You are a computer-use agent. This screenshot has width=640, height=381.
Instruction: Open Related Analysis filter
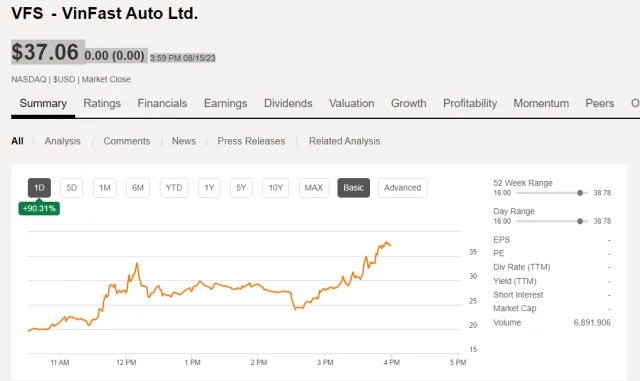coord(344,141)
